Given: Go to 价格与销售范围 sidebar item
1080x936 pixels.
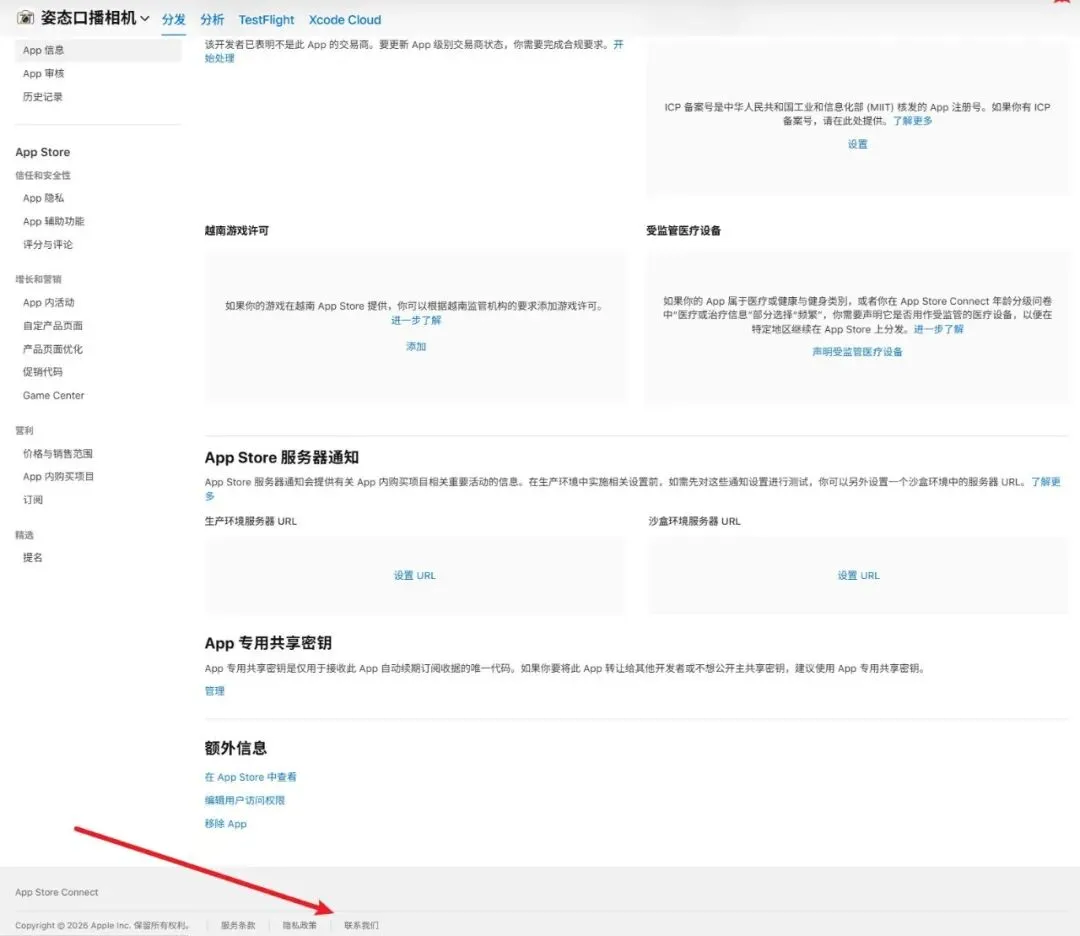Looking at the screenshot, I should pos(58,454).
